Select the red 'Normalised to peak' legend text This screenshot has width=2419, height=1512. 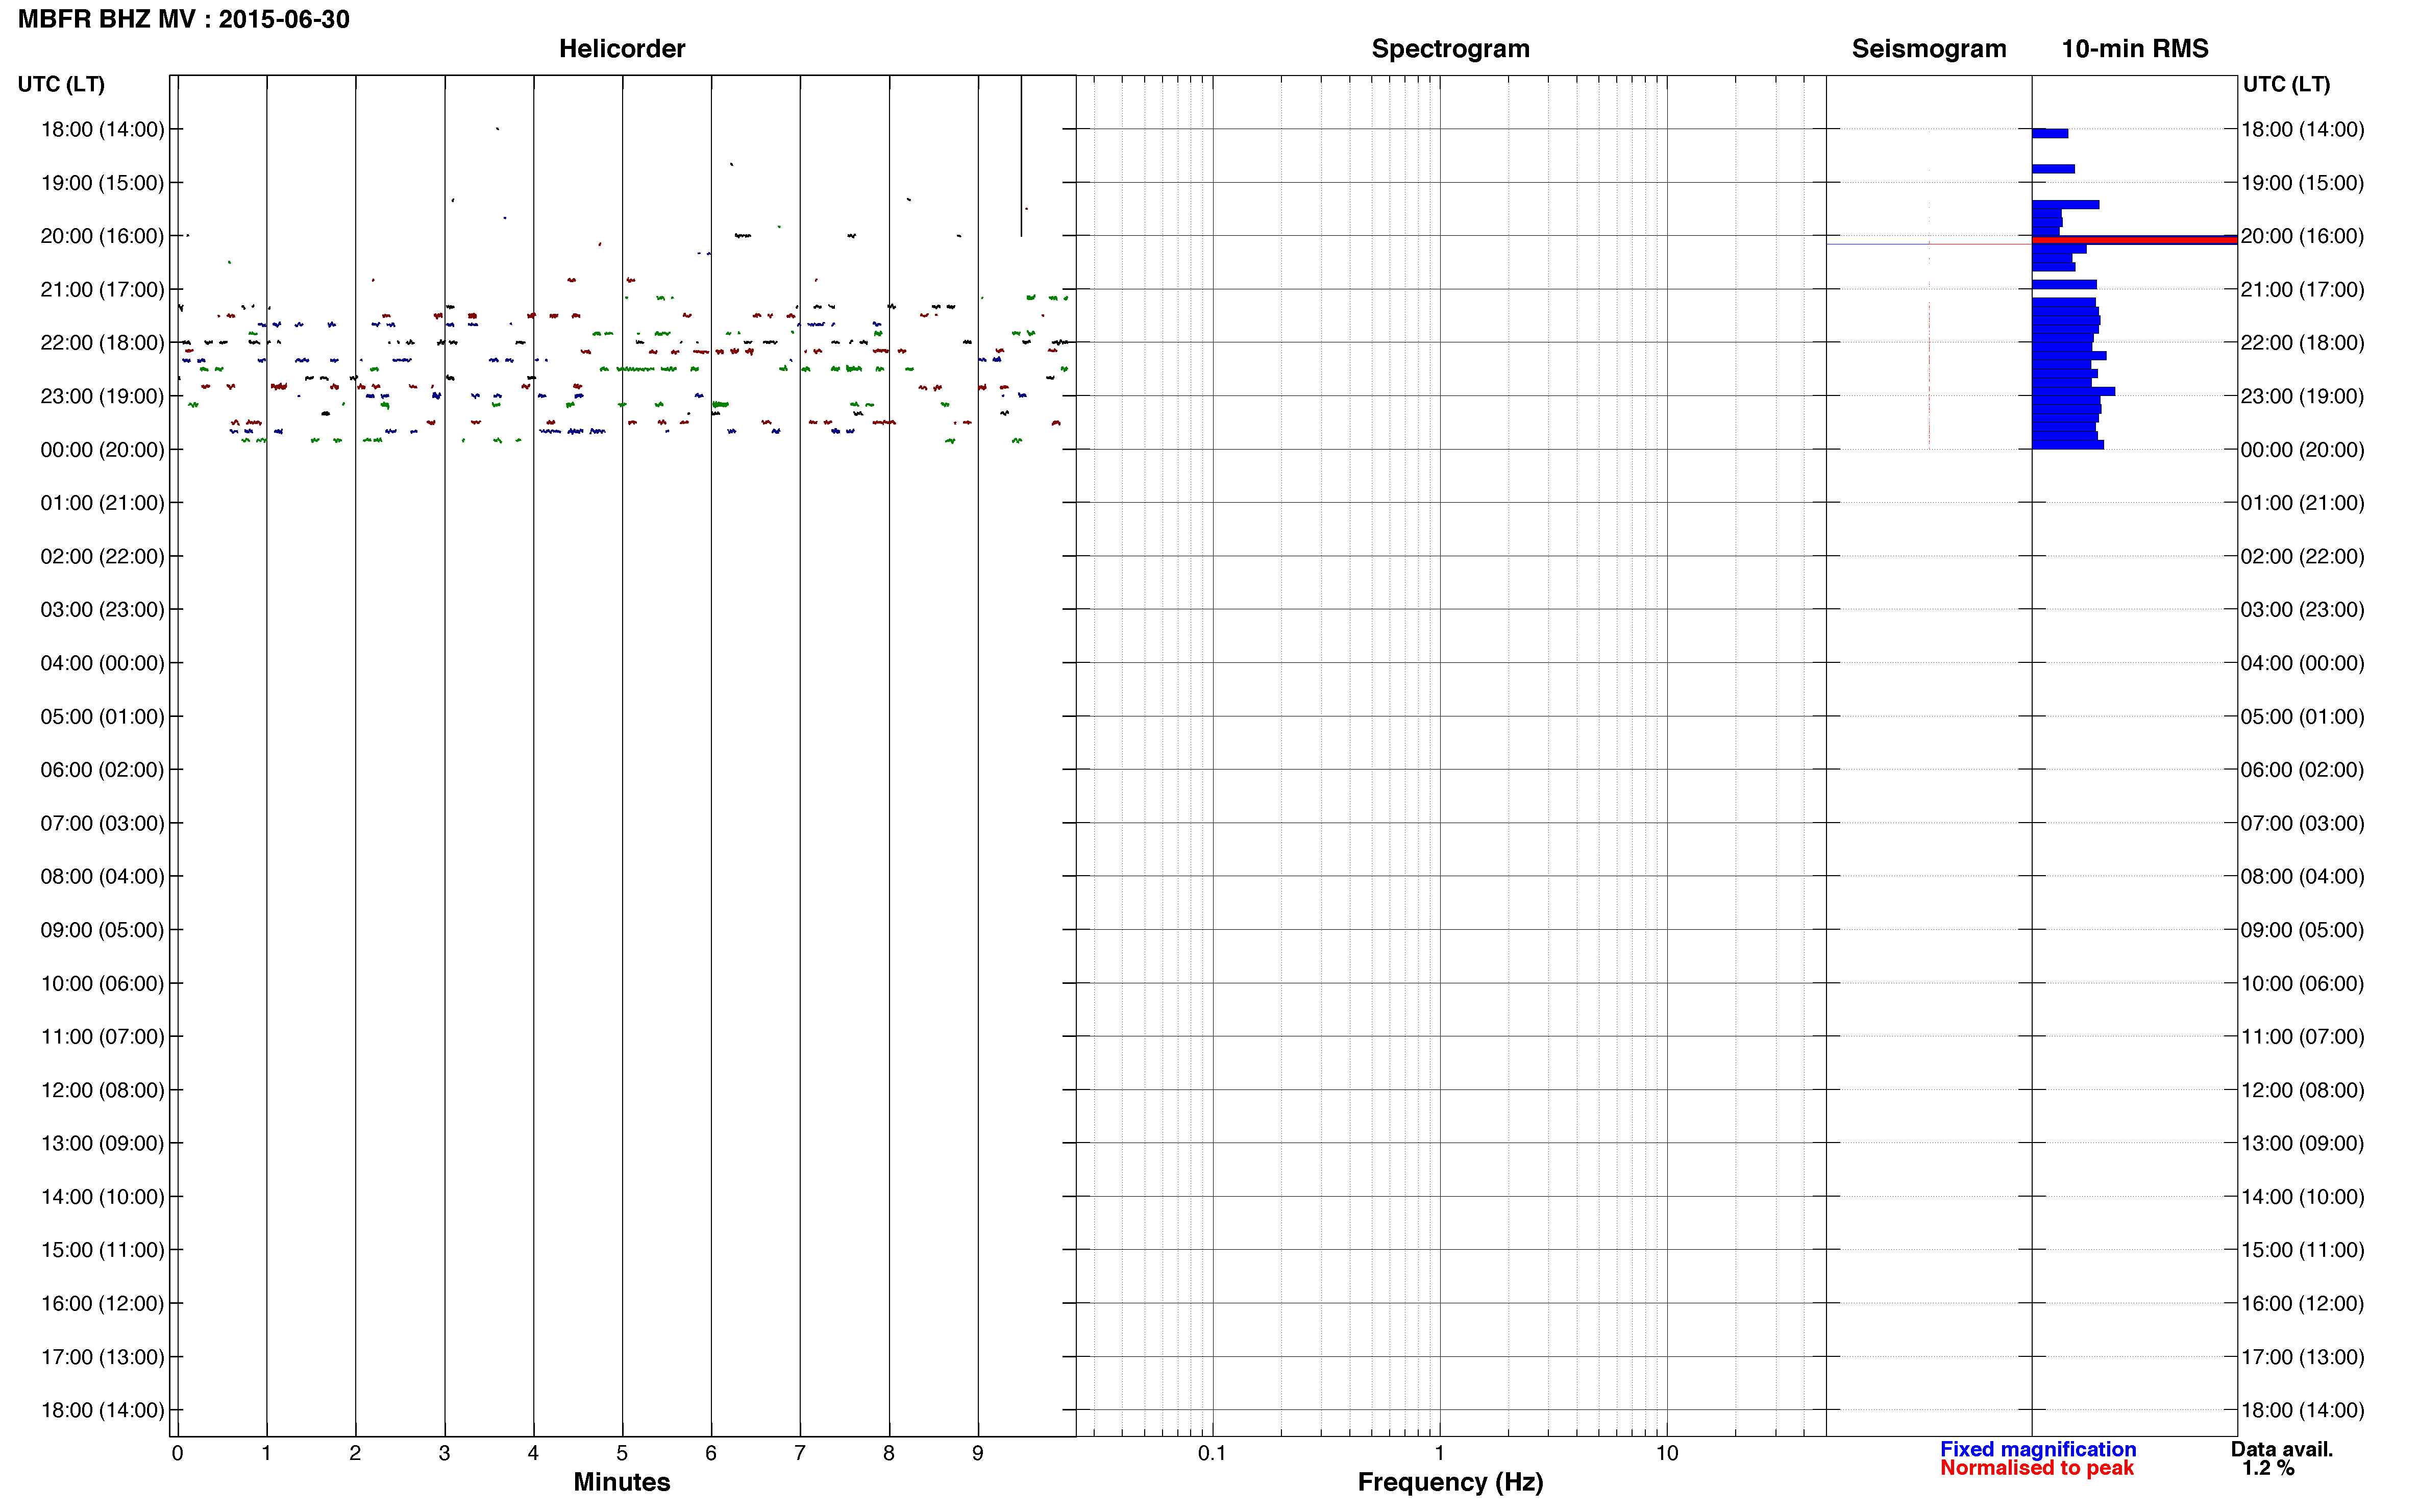[2037, 1468]
